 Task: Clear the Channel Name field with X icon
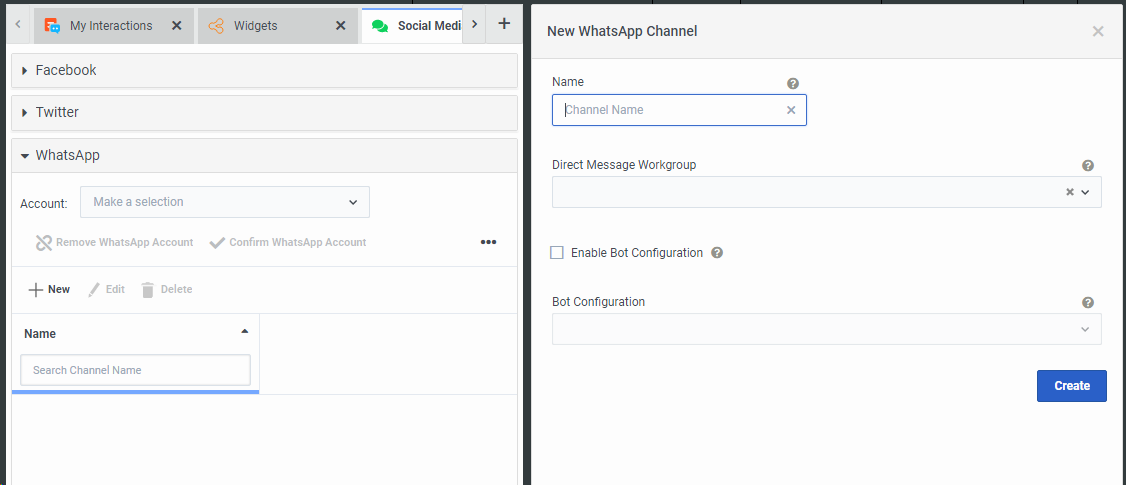click(791, 110)
